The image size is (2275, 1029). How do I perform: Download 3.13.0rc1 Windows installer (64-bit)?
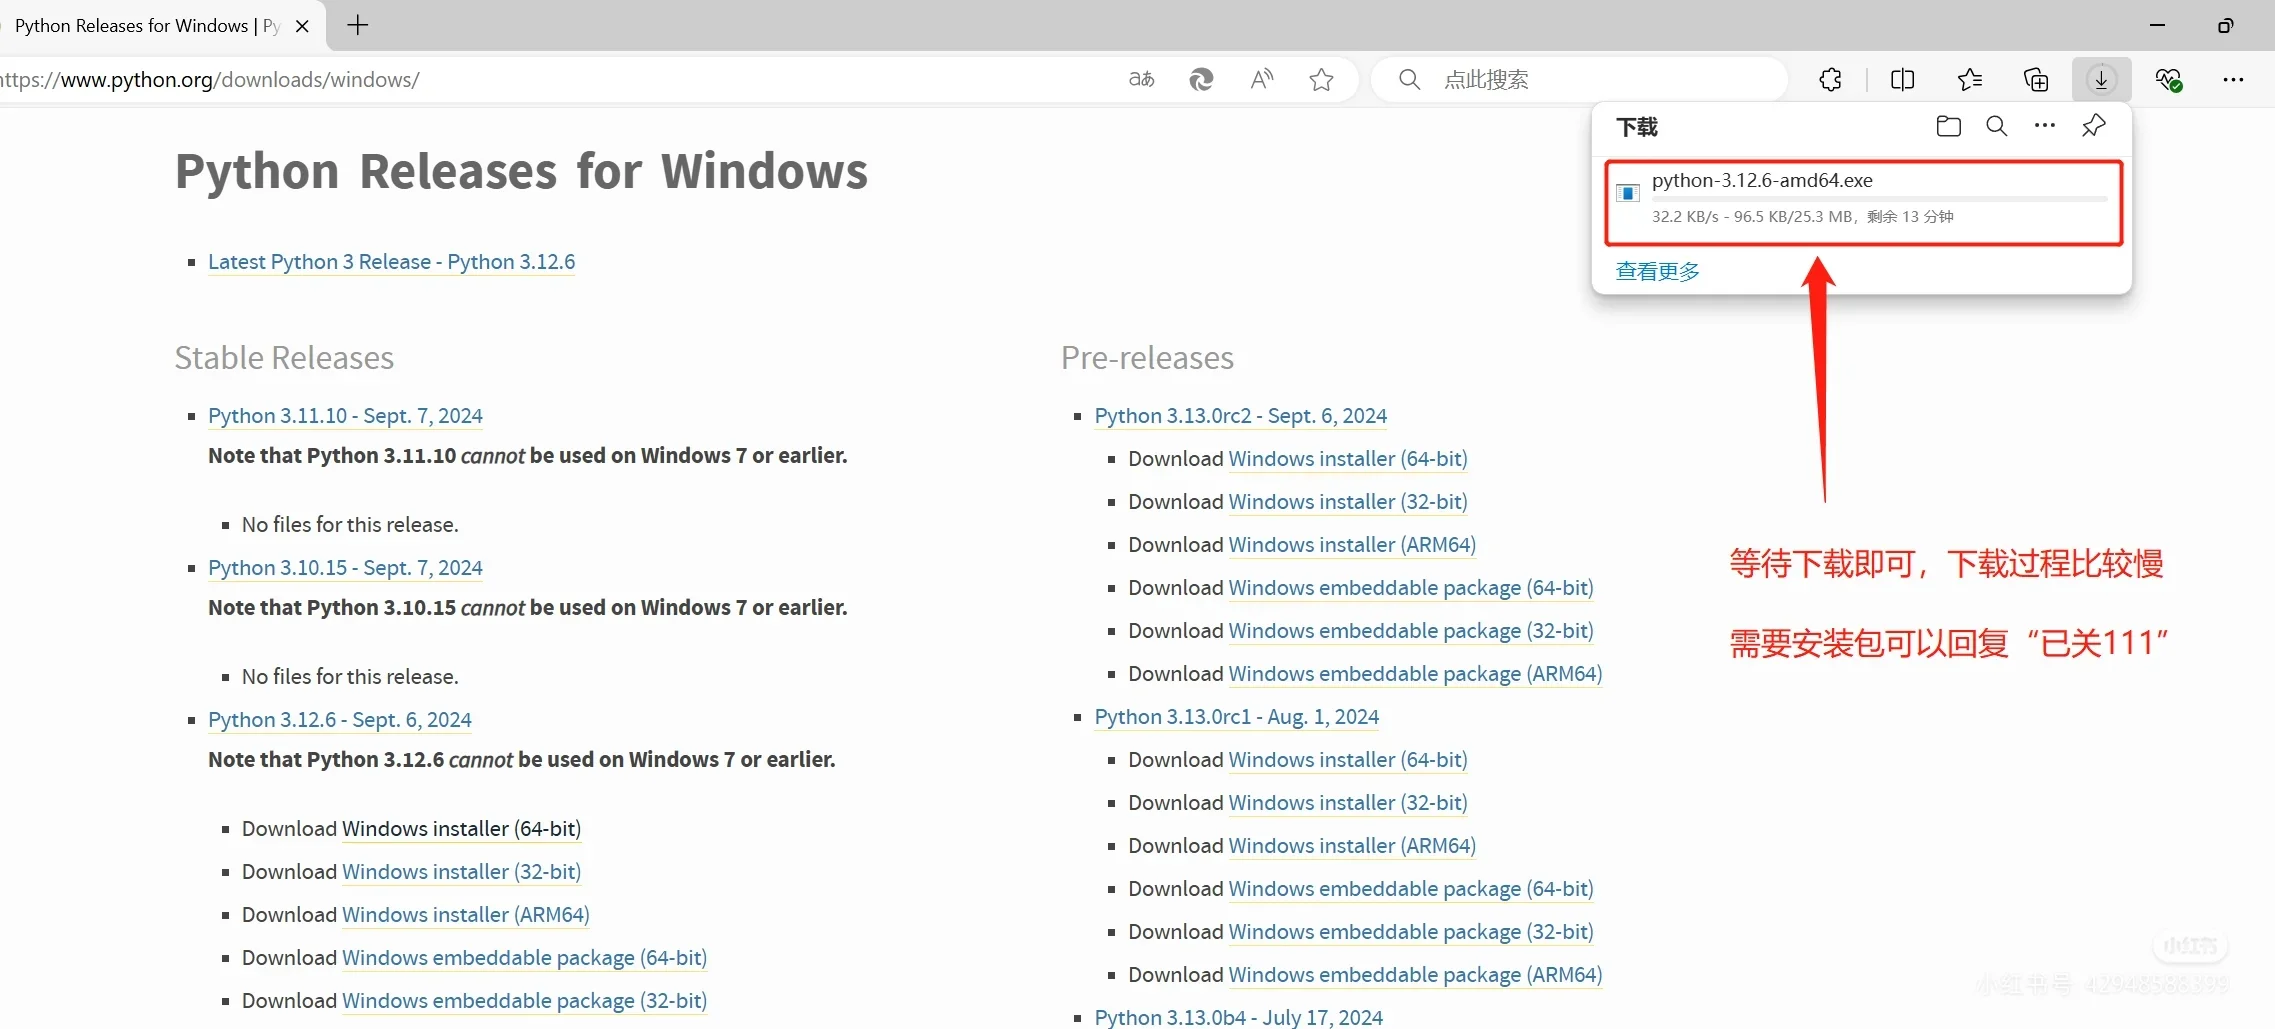tap(1348, 760)
